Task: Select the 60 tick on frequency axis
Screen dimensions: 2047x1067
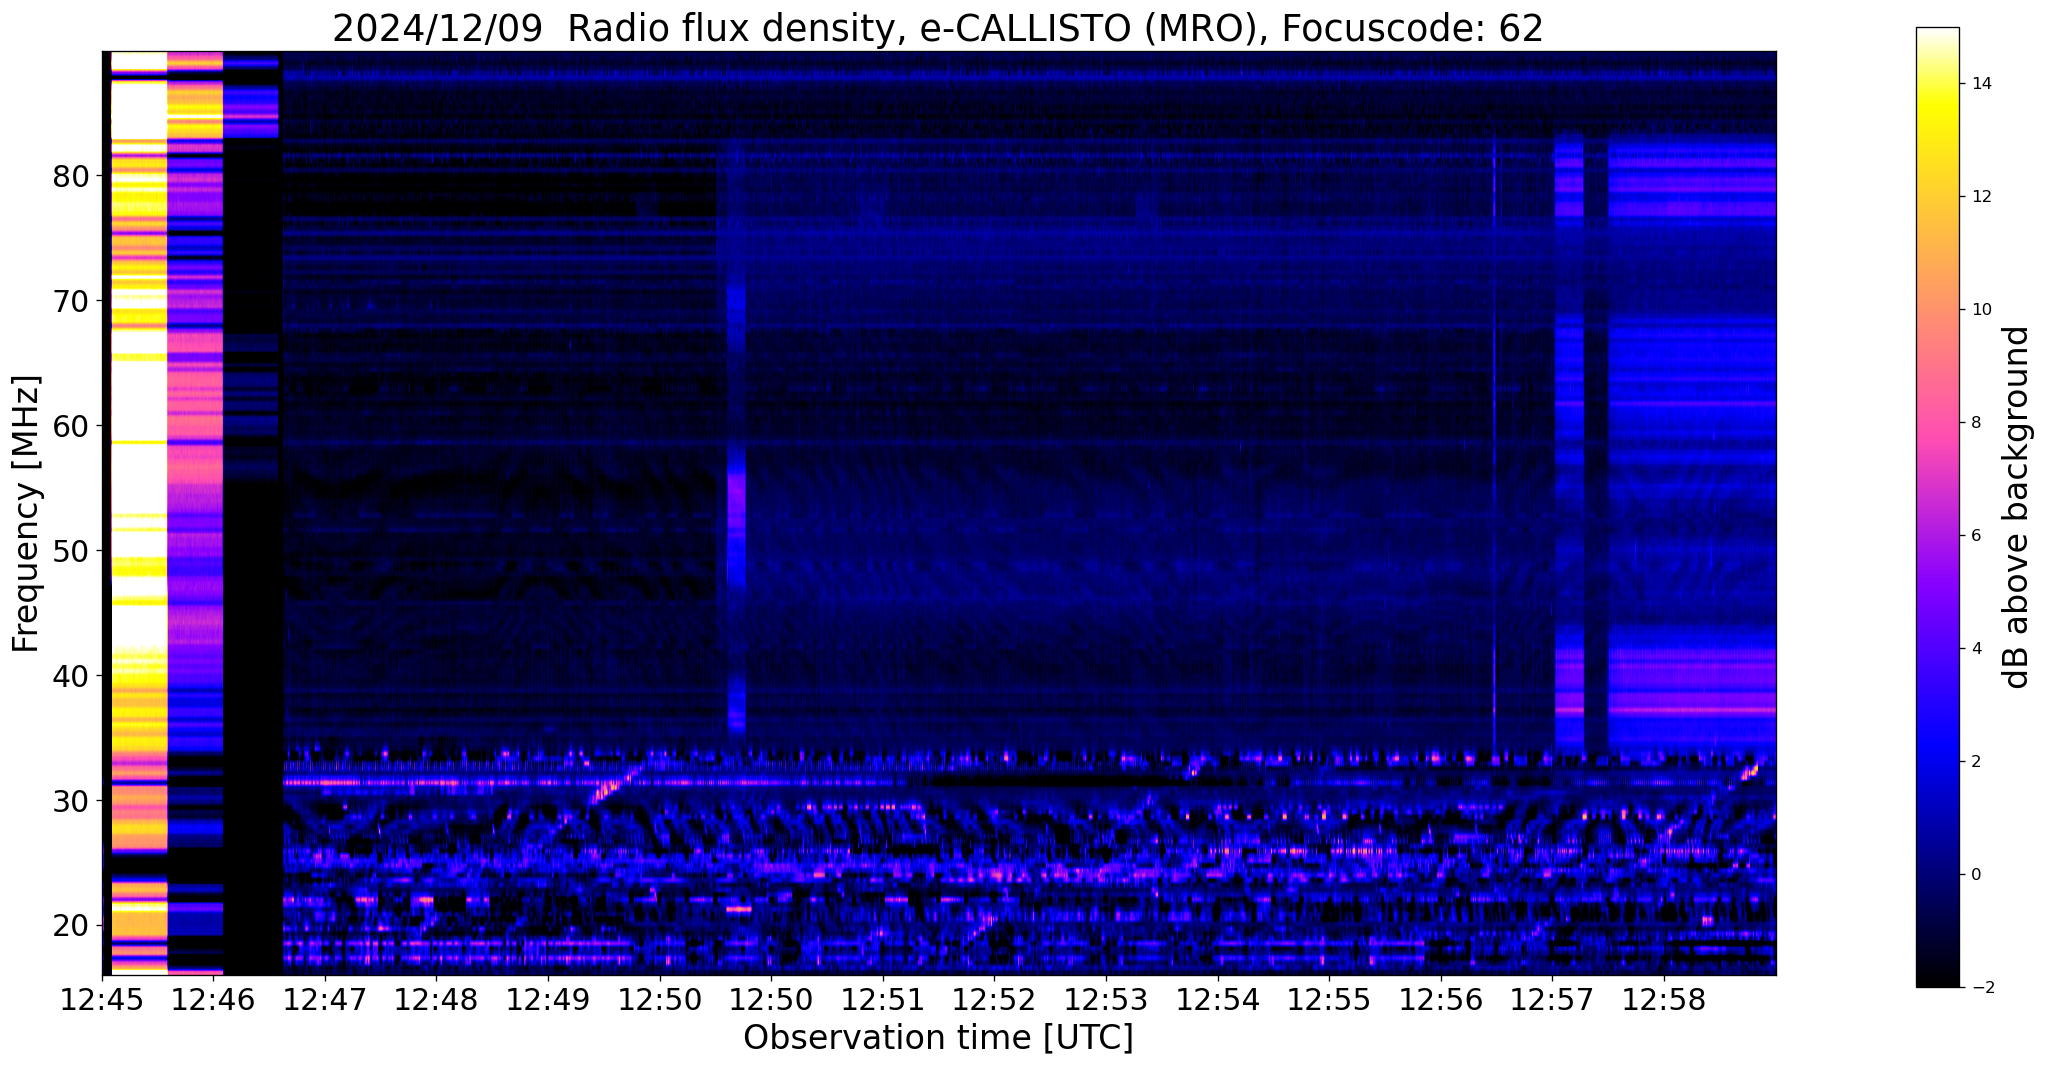Action: [x=70, y=426]
